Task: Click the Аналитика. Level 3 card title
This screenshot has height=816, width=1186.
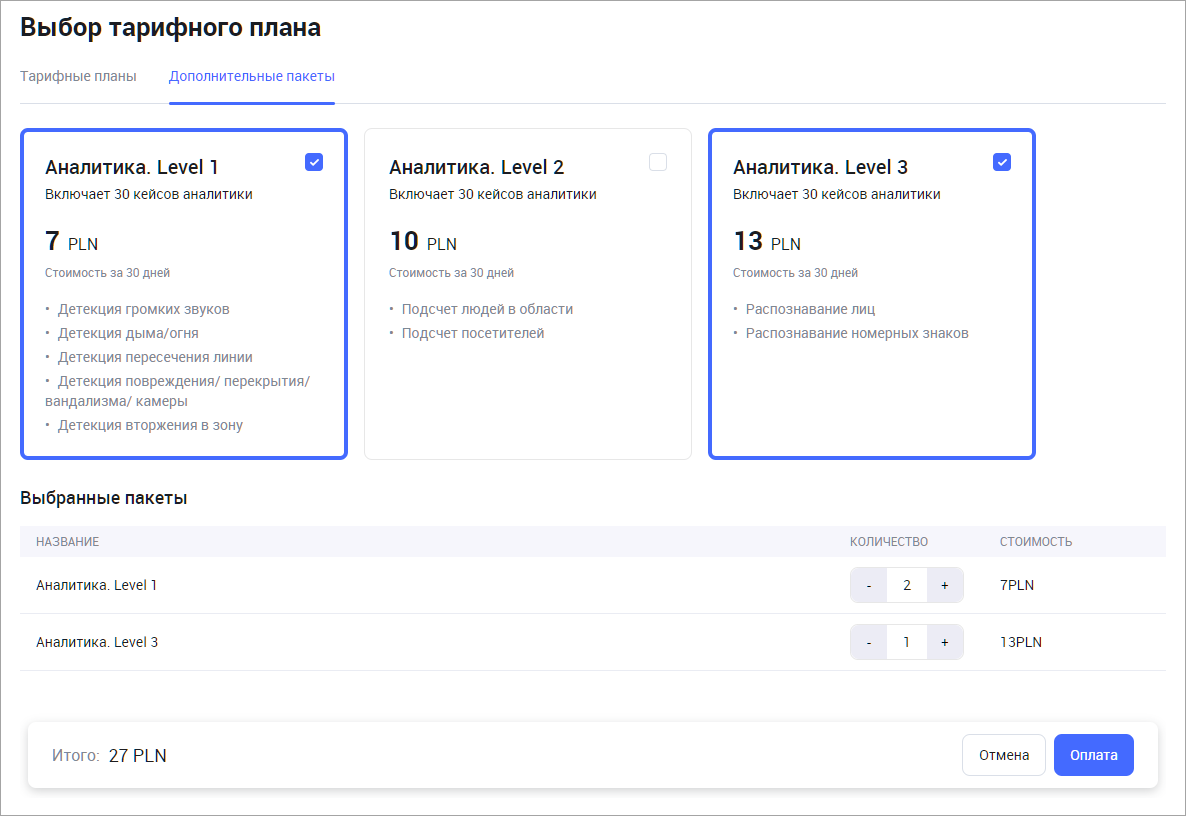Action: [x=820, y=167]
